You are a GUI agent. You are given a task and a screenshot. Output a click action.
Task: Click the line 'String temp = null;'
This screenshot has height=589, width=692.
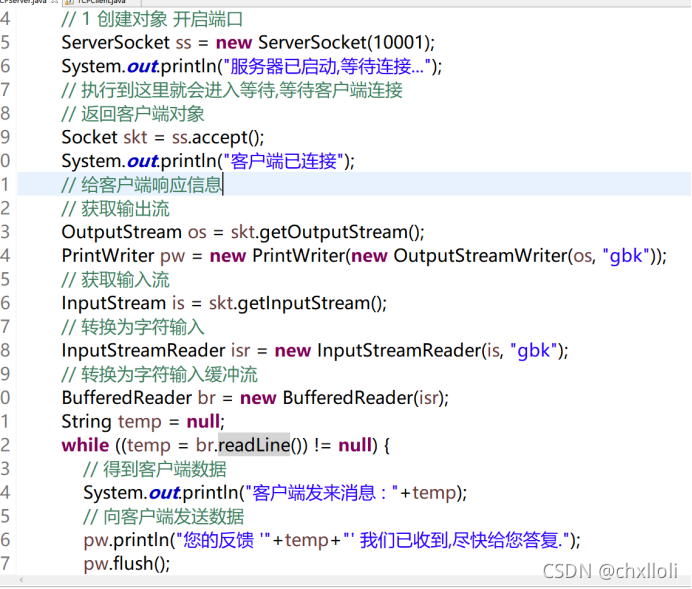pyautogui.click(x=143, y=422)
